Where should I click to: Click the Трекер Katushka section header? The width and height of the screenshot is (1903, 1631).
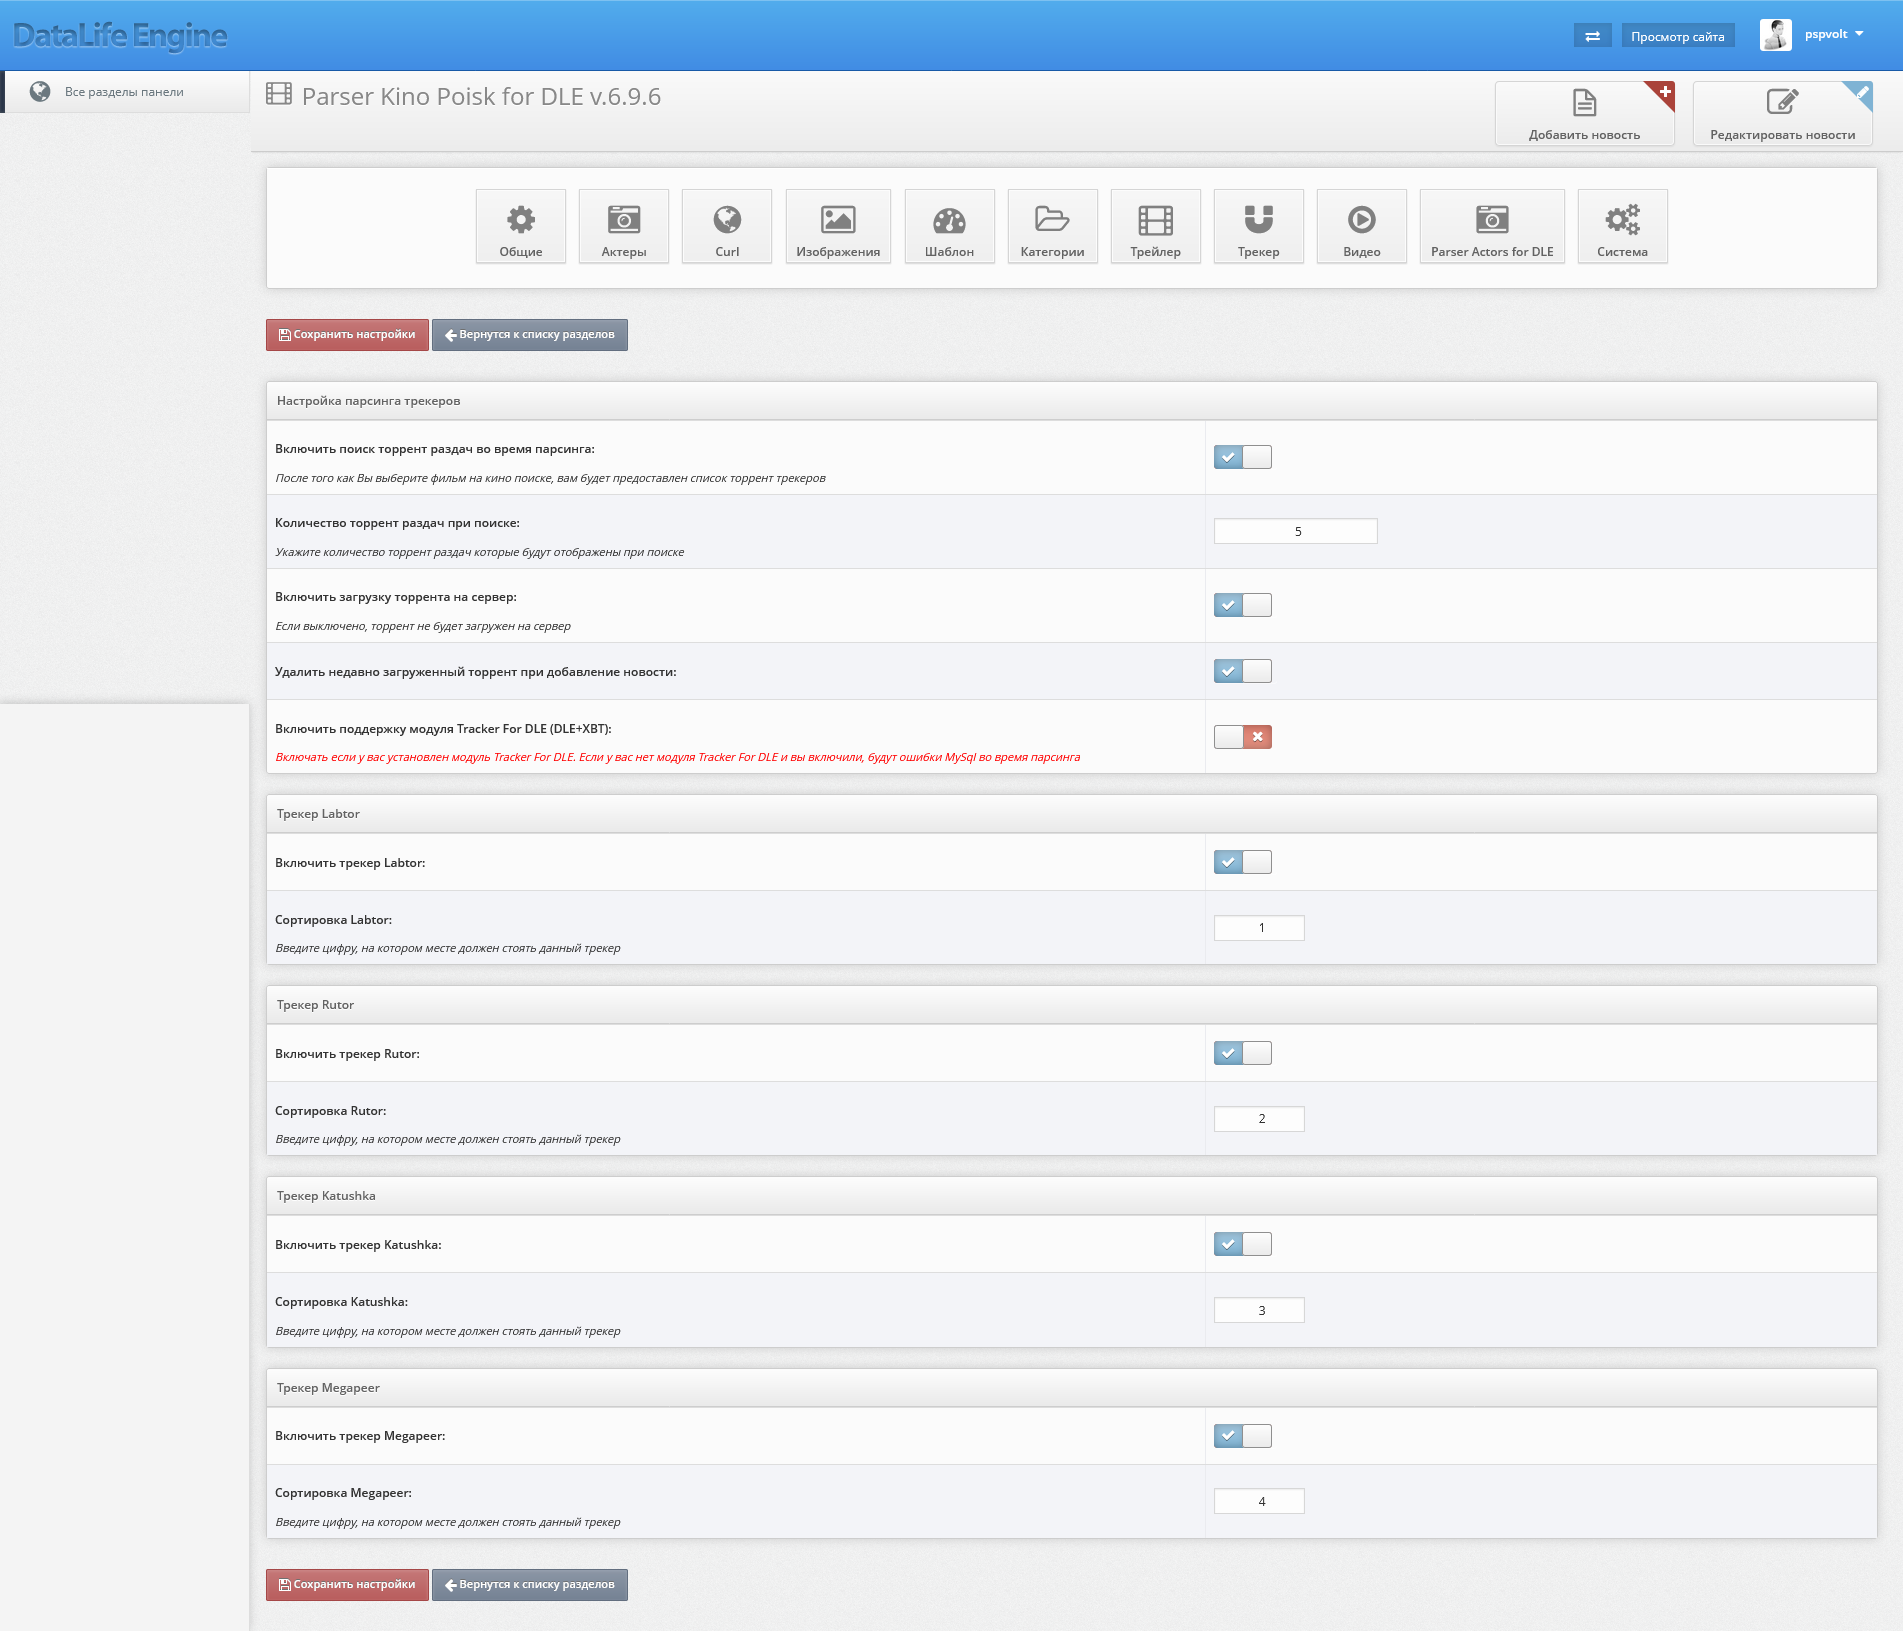1071,1196
